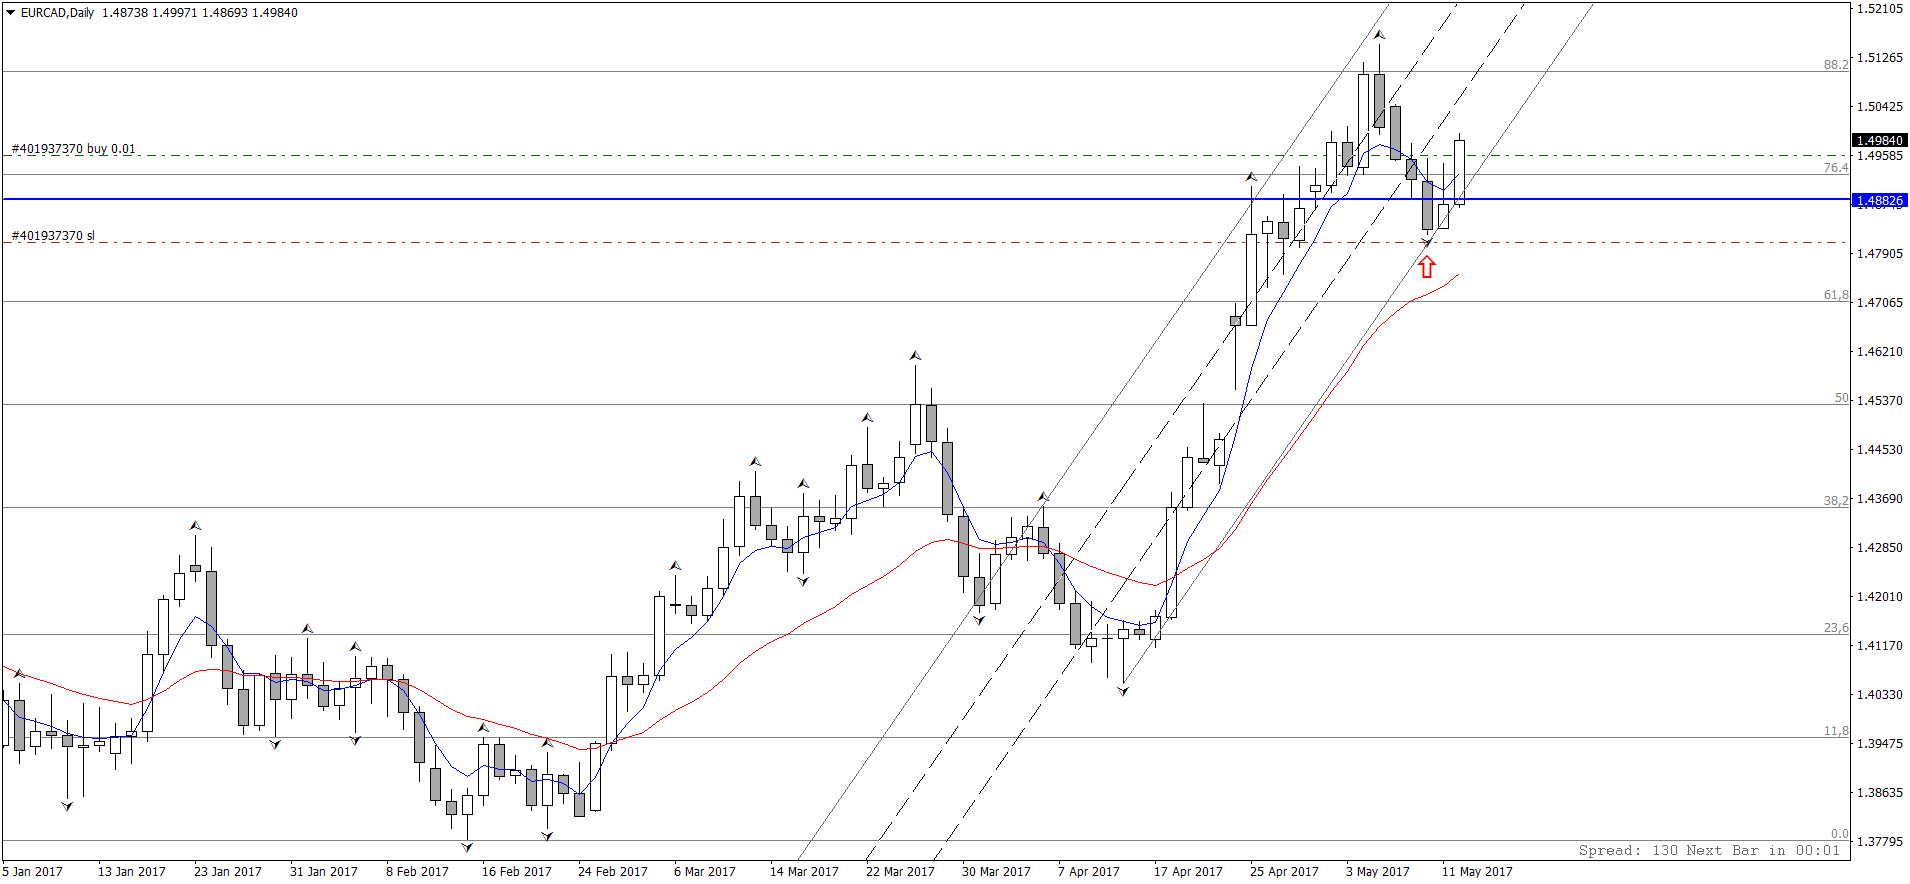Click the 14 Mar 2017 date label
The width and height of the screenshot is (1910, 884).
tap(804, 872)
